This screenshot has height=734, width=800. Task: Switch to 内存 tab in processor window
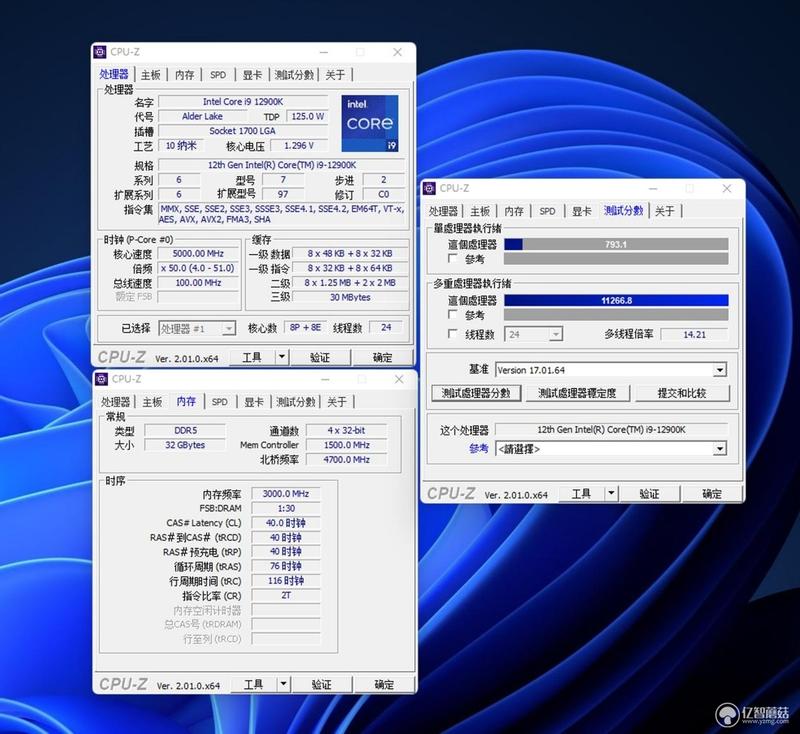185,75
